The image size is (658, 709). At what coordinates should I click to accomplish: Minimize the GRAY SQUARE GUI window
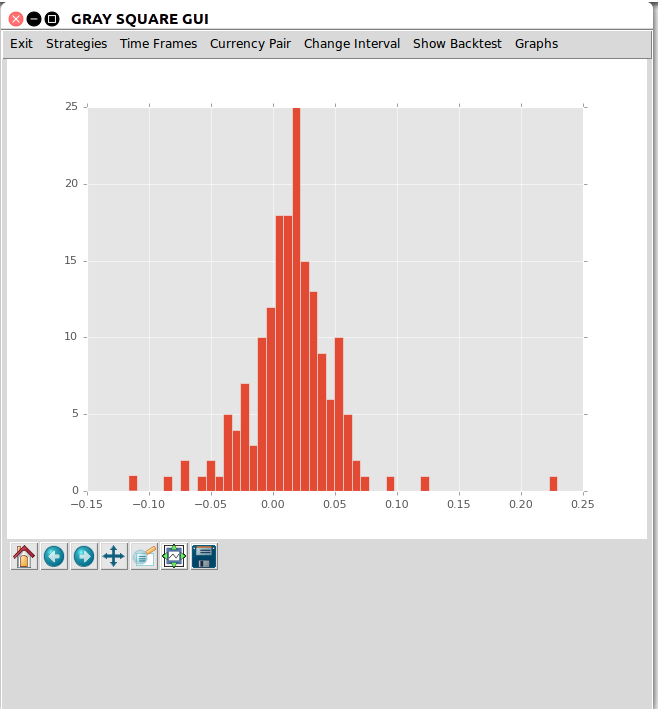point(34,19)
